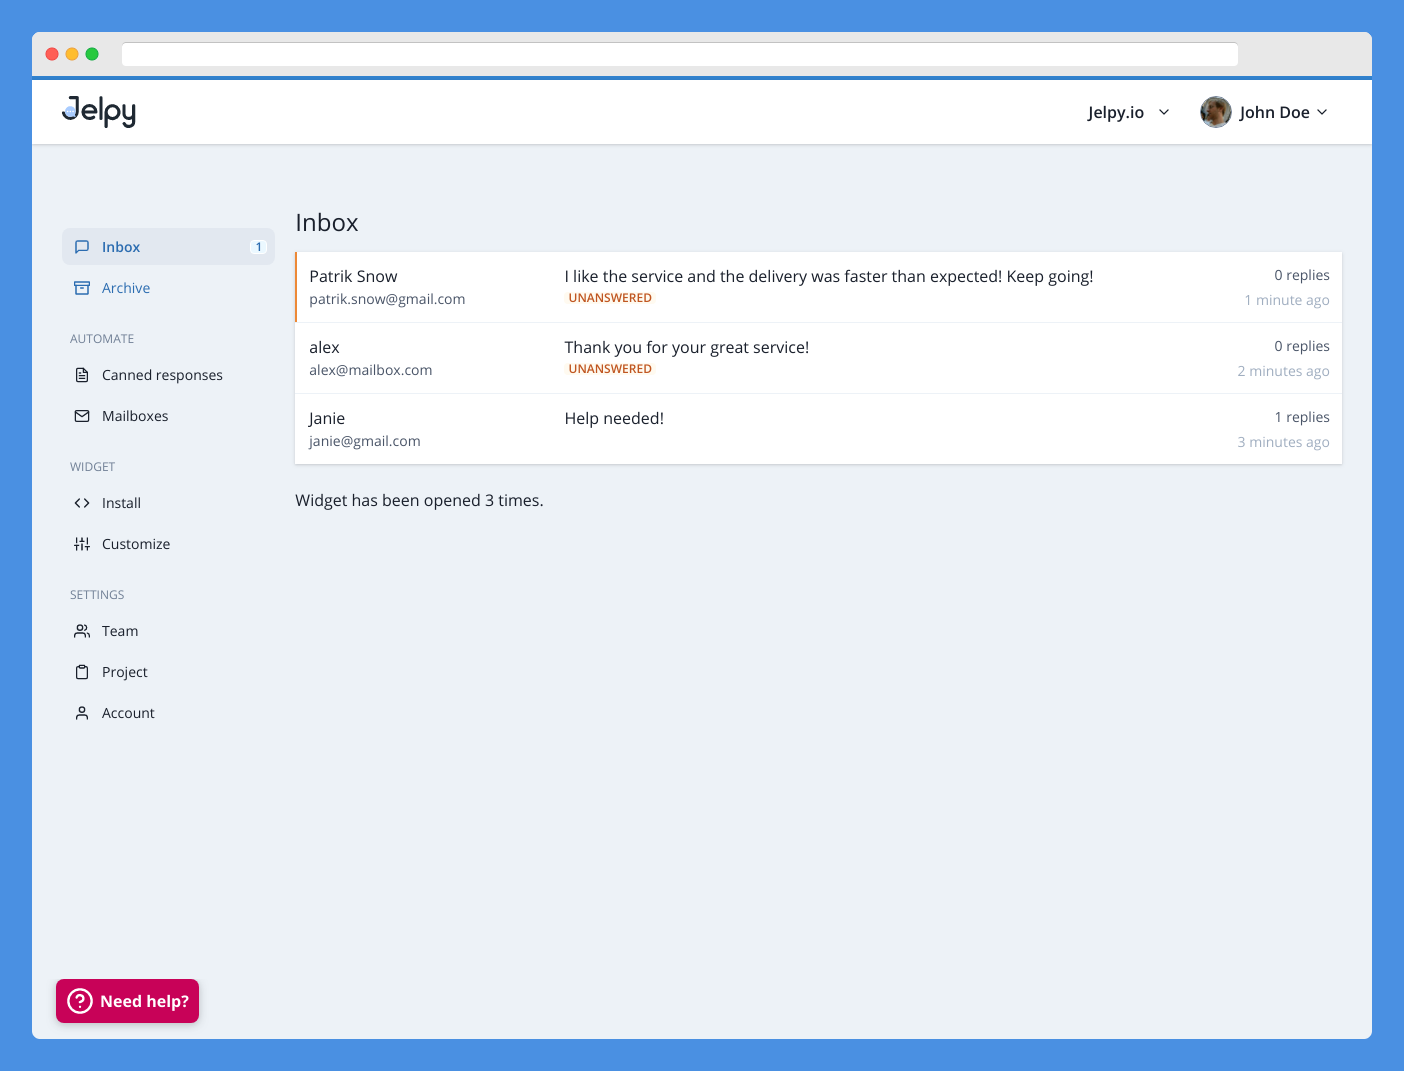Open the Mailboxes page
This screenshot has width=1404, height=1071.
[x=168, y=416]
